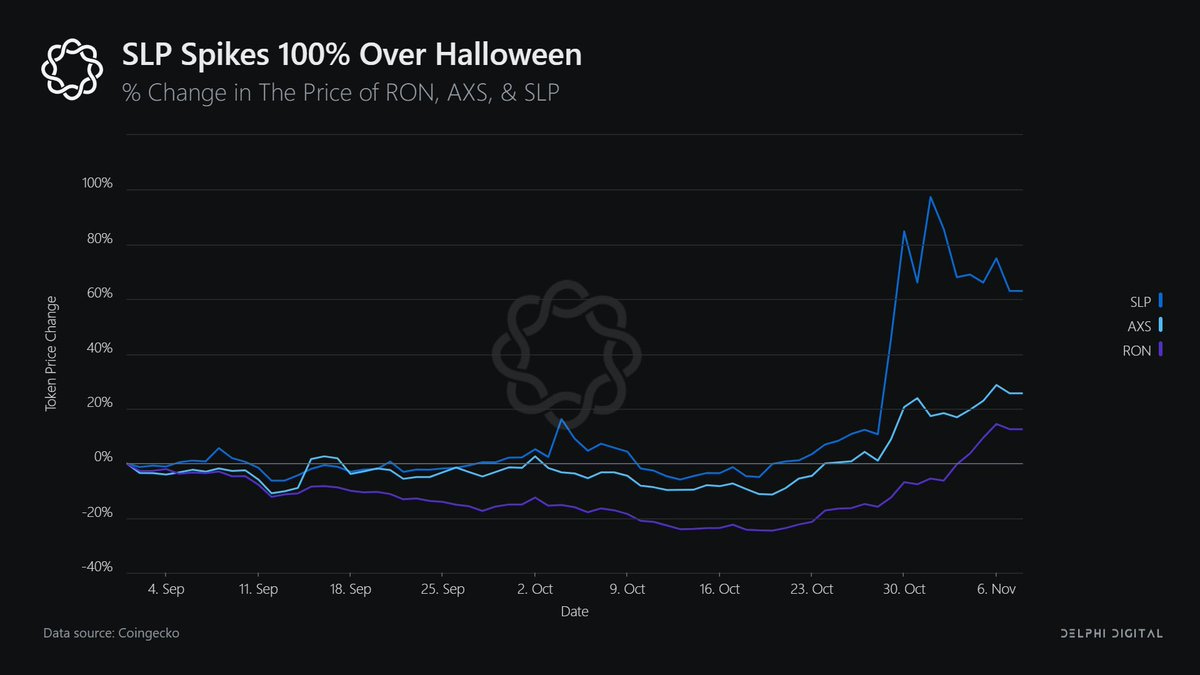Select the RON legend label

1139,351
